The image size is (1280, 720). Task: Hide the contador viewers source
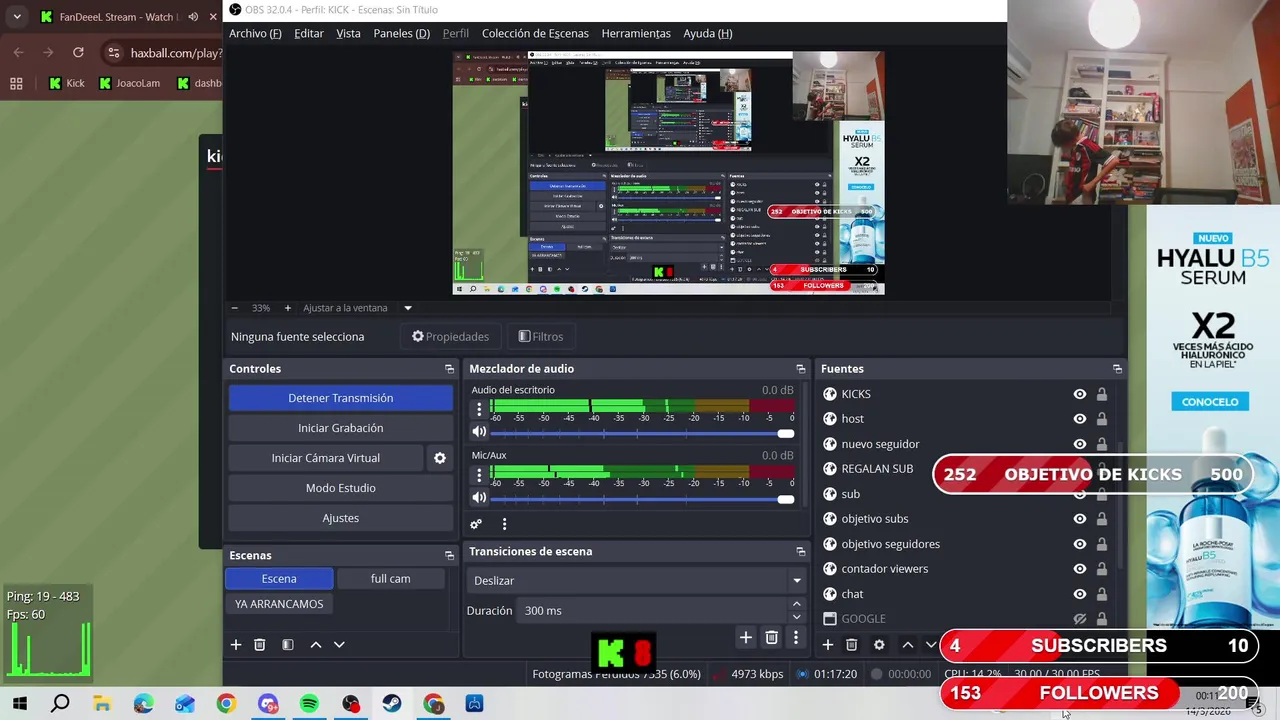click(x=1080, y=569)
